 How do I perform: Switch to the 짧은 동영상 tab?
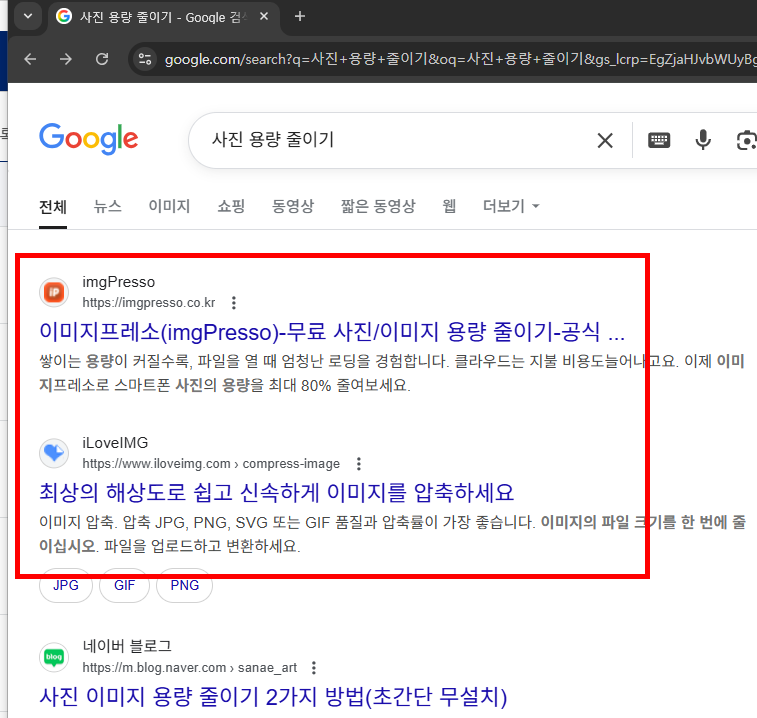(x=378, y=206)
